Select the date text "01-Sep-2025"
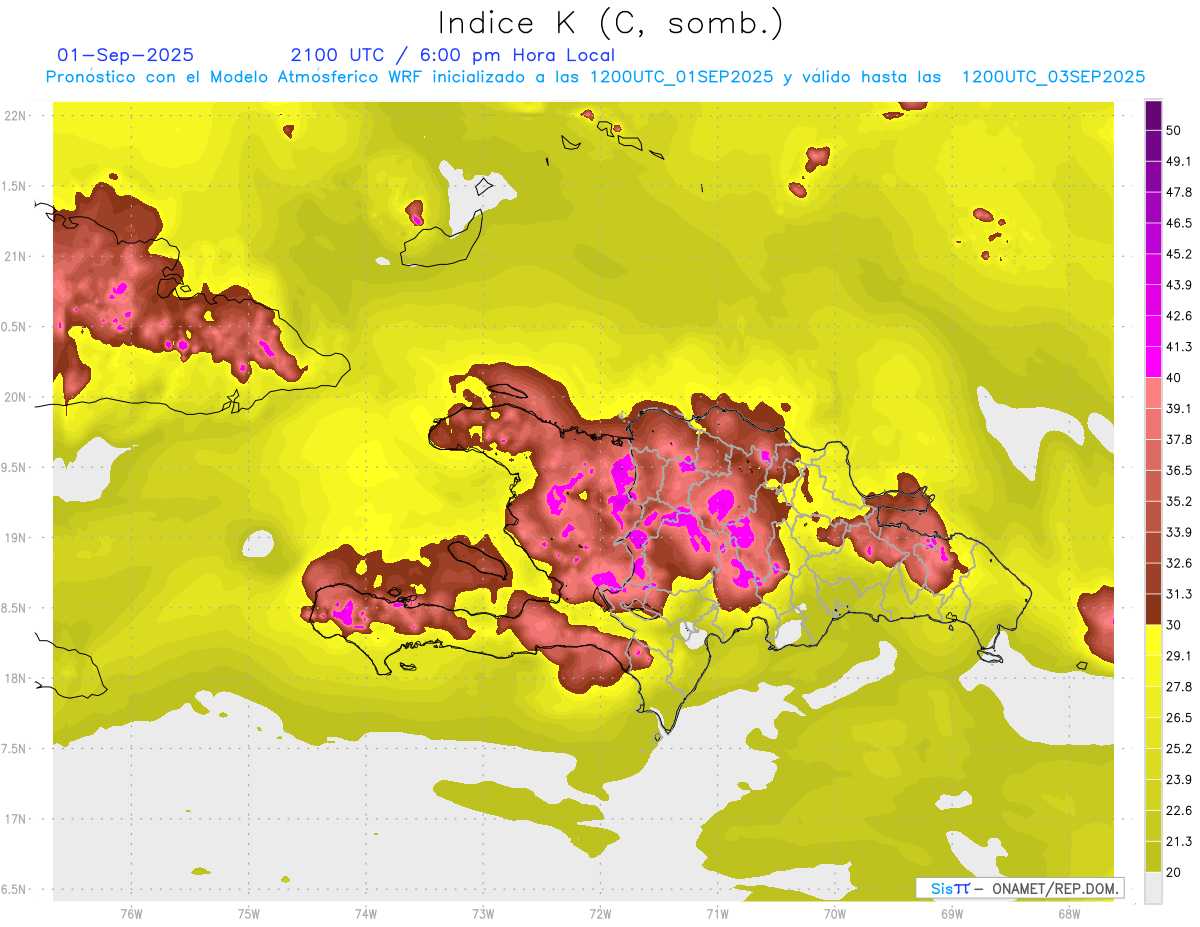Screen dimensions: 1200x927 (126, 55)
